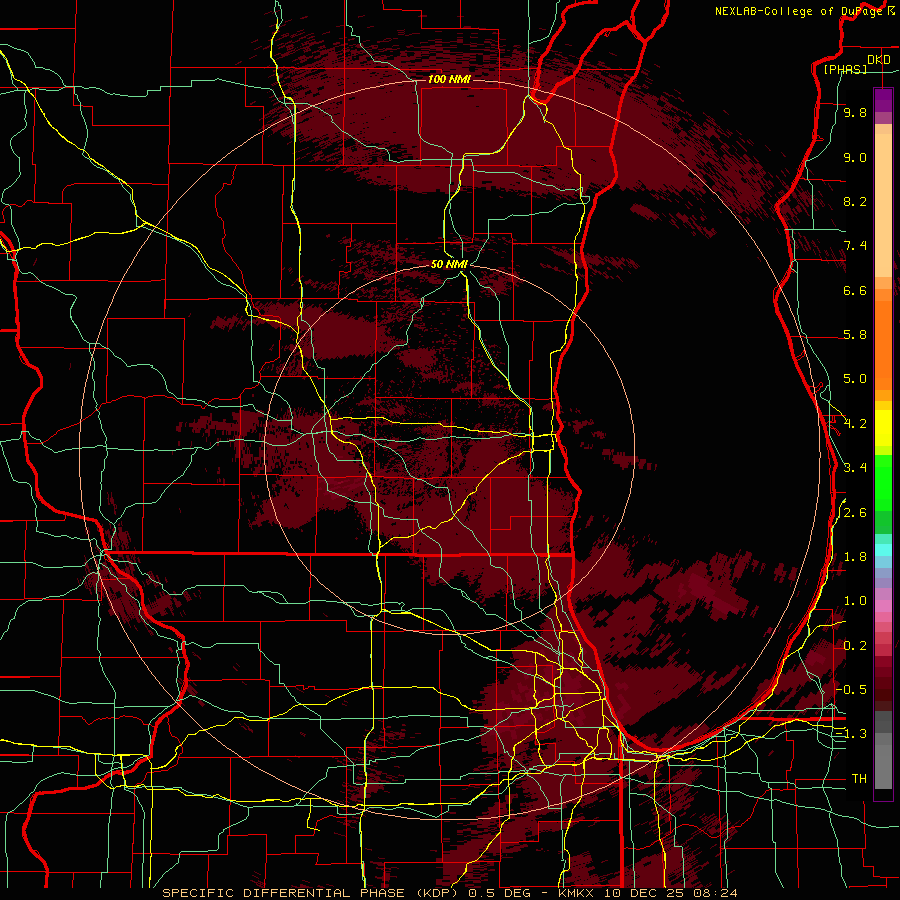Click the 1.8 scale value
The width and height of the screenshot is (900, 900).
coord(855,557)
